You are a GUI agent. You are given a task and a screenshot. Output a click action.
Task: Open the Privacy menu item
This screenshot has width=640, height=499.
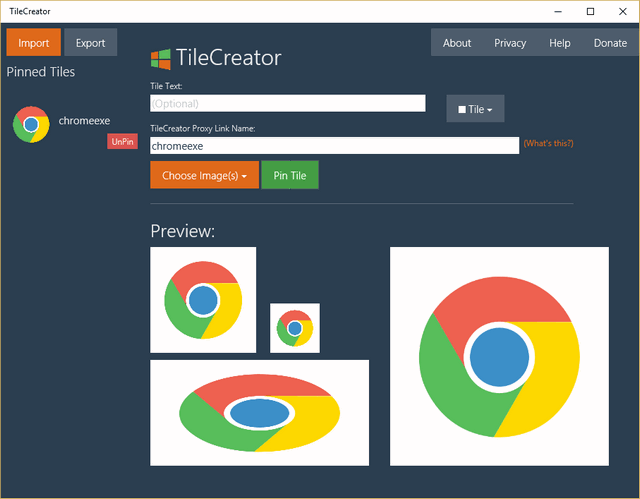click(x=510, y=43)
